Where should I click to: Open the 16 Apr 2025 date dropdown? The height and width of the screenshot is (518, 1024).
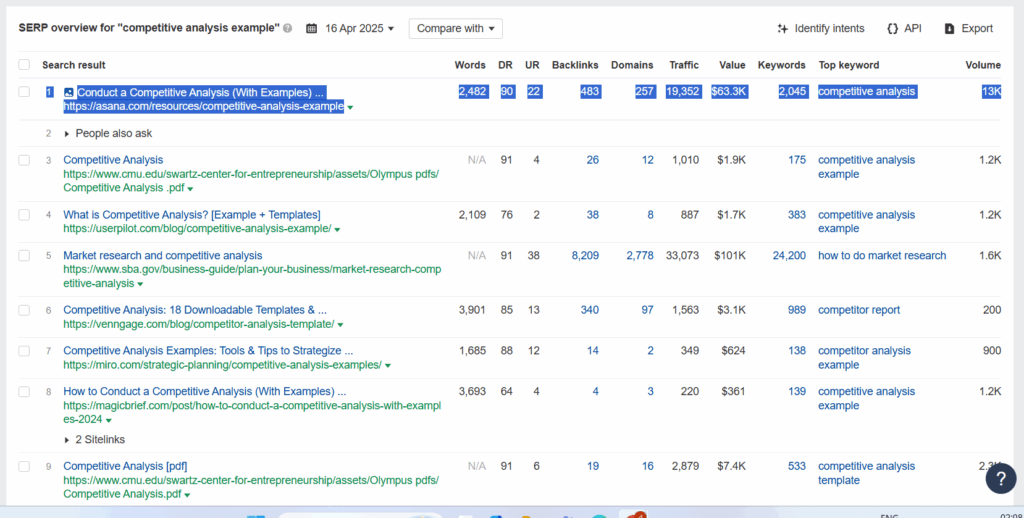tap(360, 29)
